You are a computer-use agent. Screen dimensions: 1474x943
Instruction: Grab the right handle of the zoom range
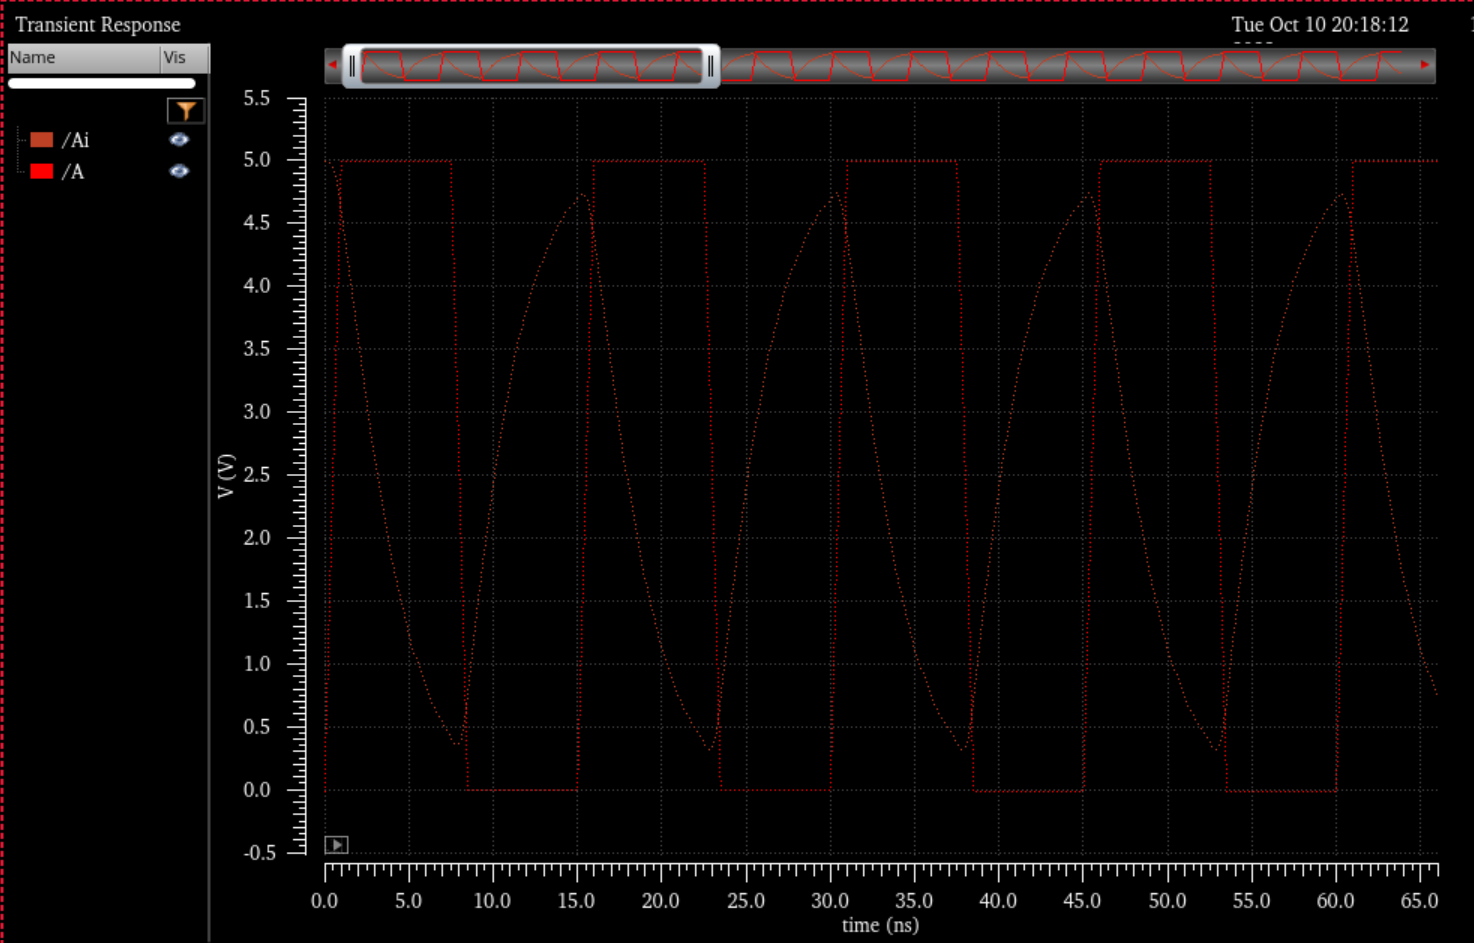coord(710,66)
